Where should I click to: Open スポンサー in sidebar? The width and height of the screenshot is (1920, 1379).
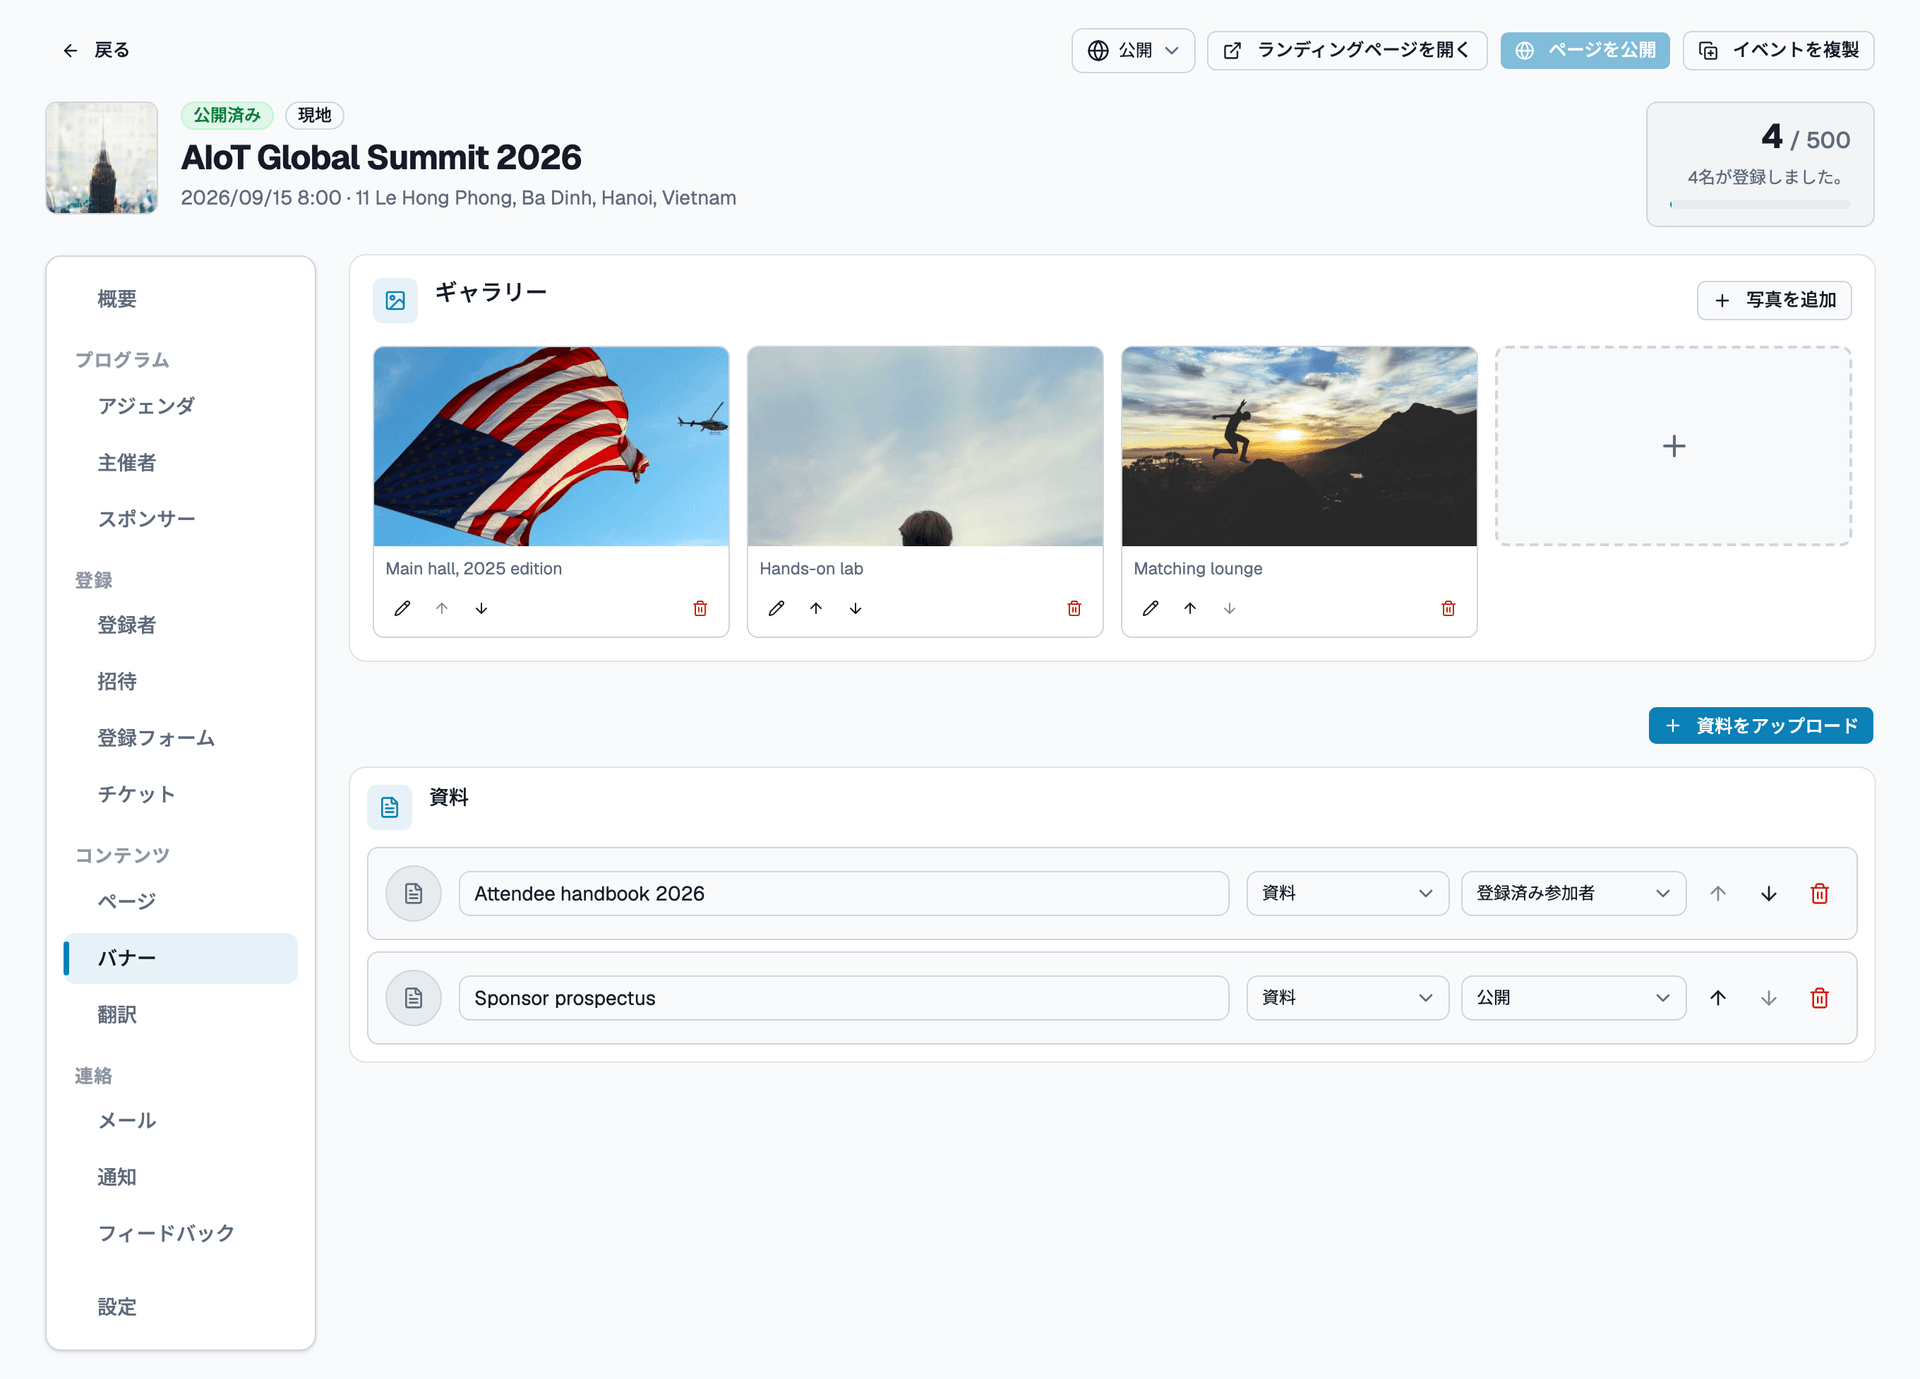(180, 519)
